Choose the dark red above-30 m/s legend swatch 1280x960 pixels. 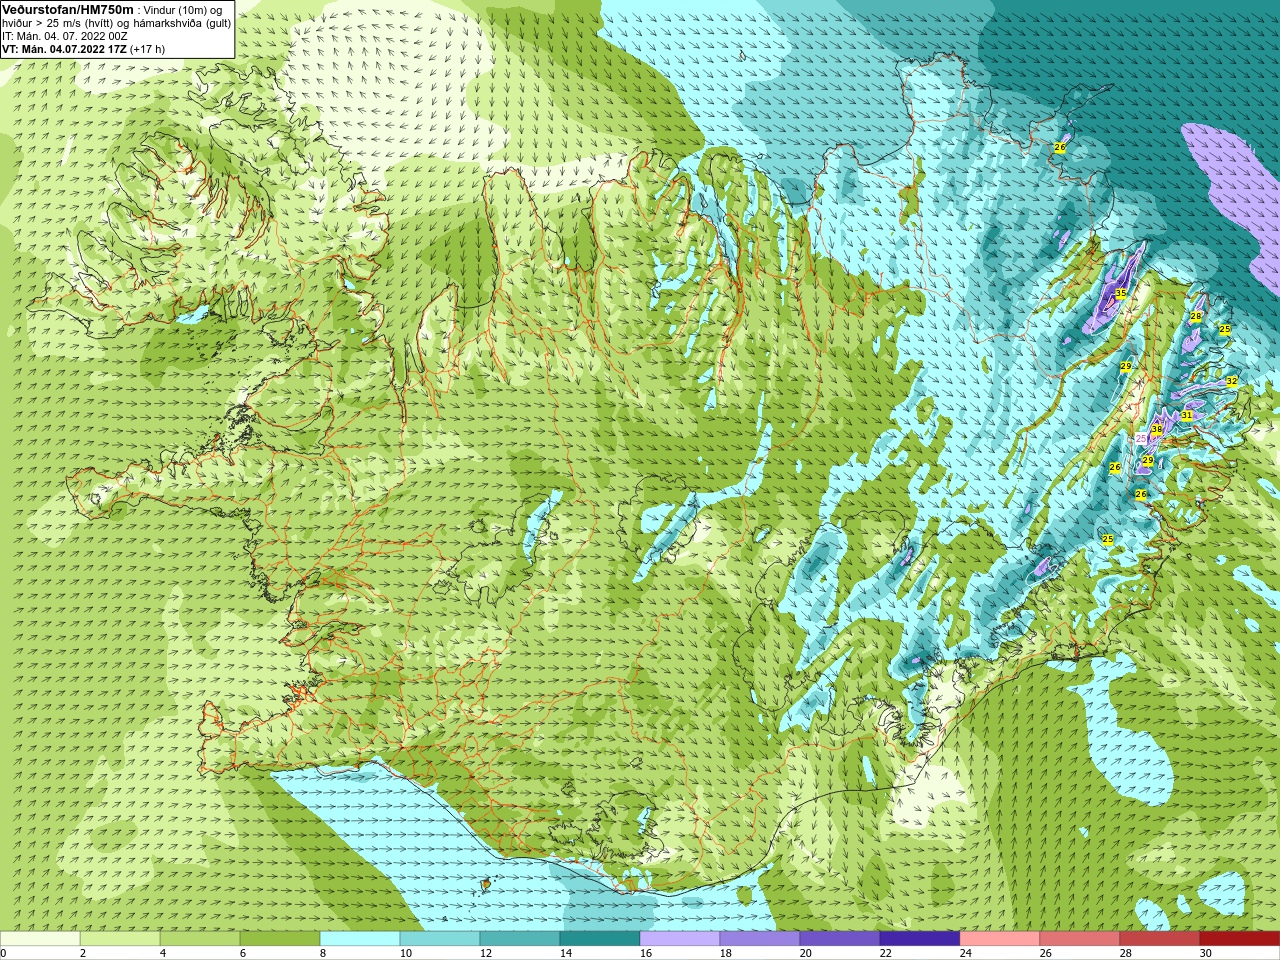pyautogui.click(x=1240, y=938)
